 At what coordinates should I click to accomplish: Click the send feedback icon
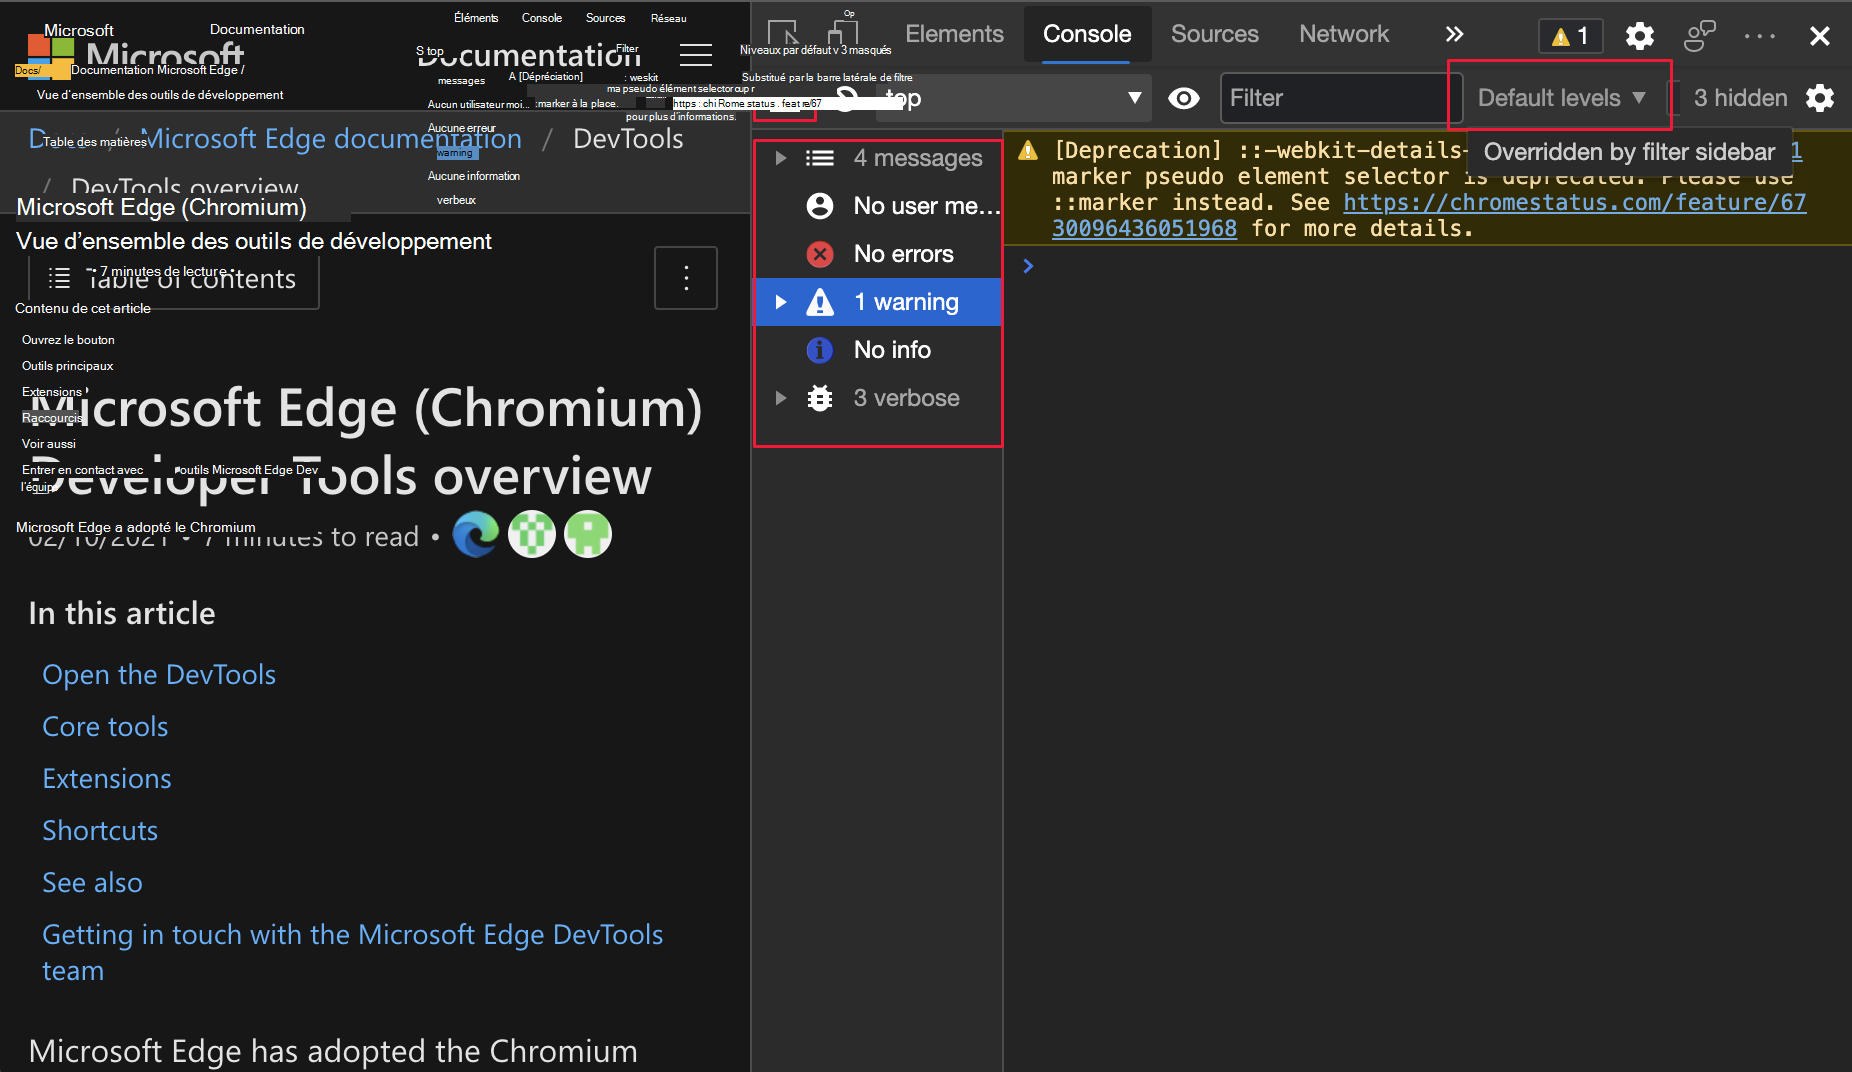1700,36
